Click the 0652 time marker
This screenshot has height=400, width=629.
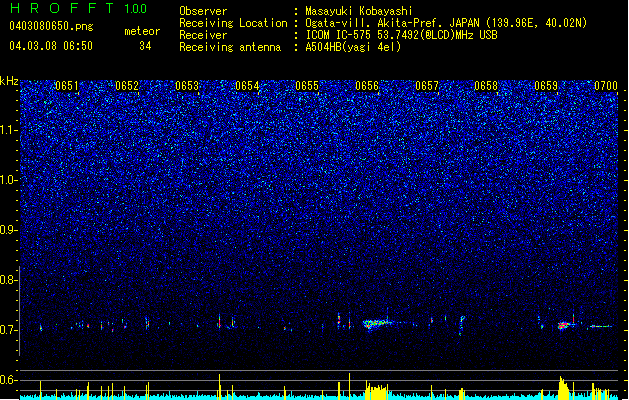[x=127, y=86]
